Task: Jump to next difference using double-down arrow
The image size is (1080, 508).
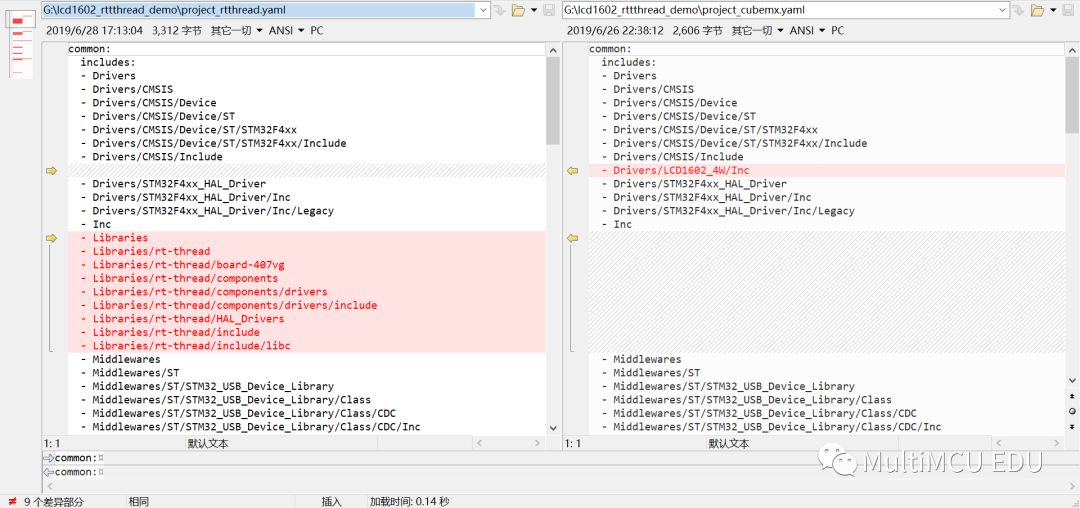Action: coord(1072,425)
